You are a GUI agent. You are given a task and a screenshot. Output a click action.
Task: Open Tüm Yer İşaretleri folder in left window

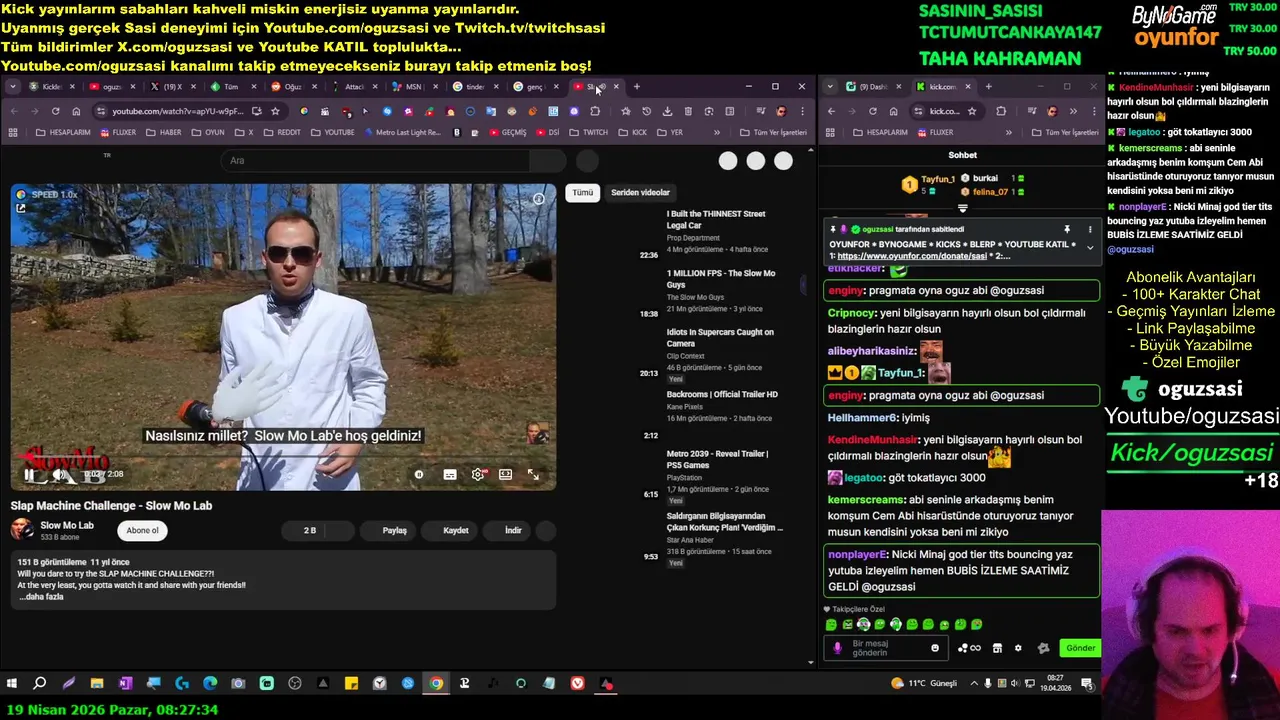[x=773, y=132]
